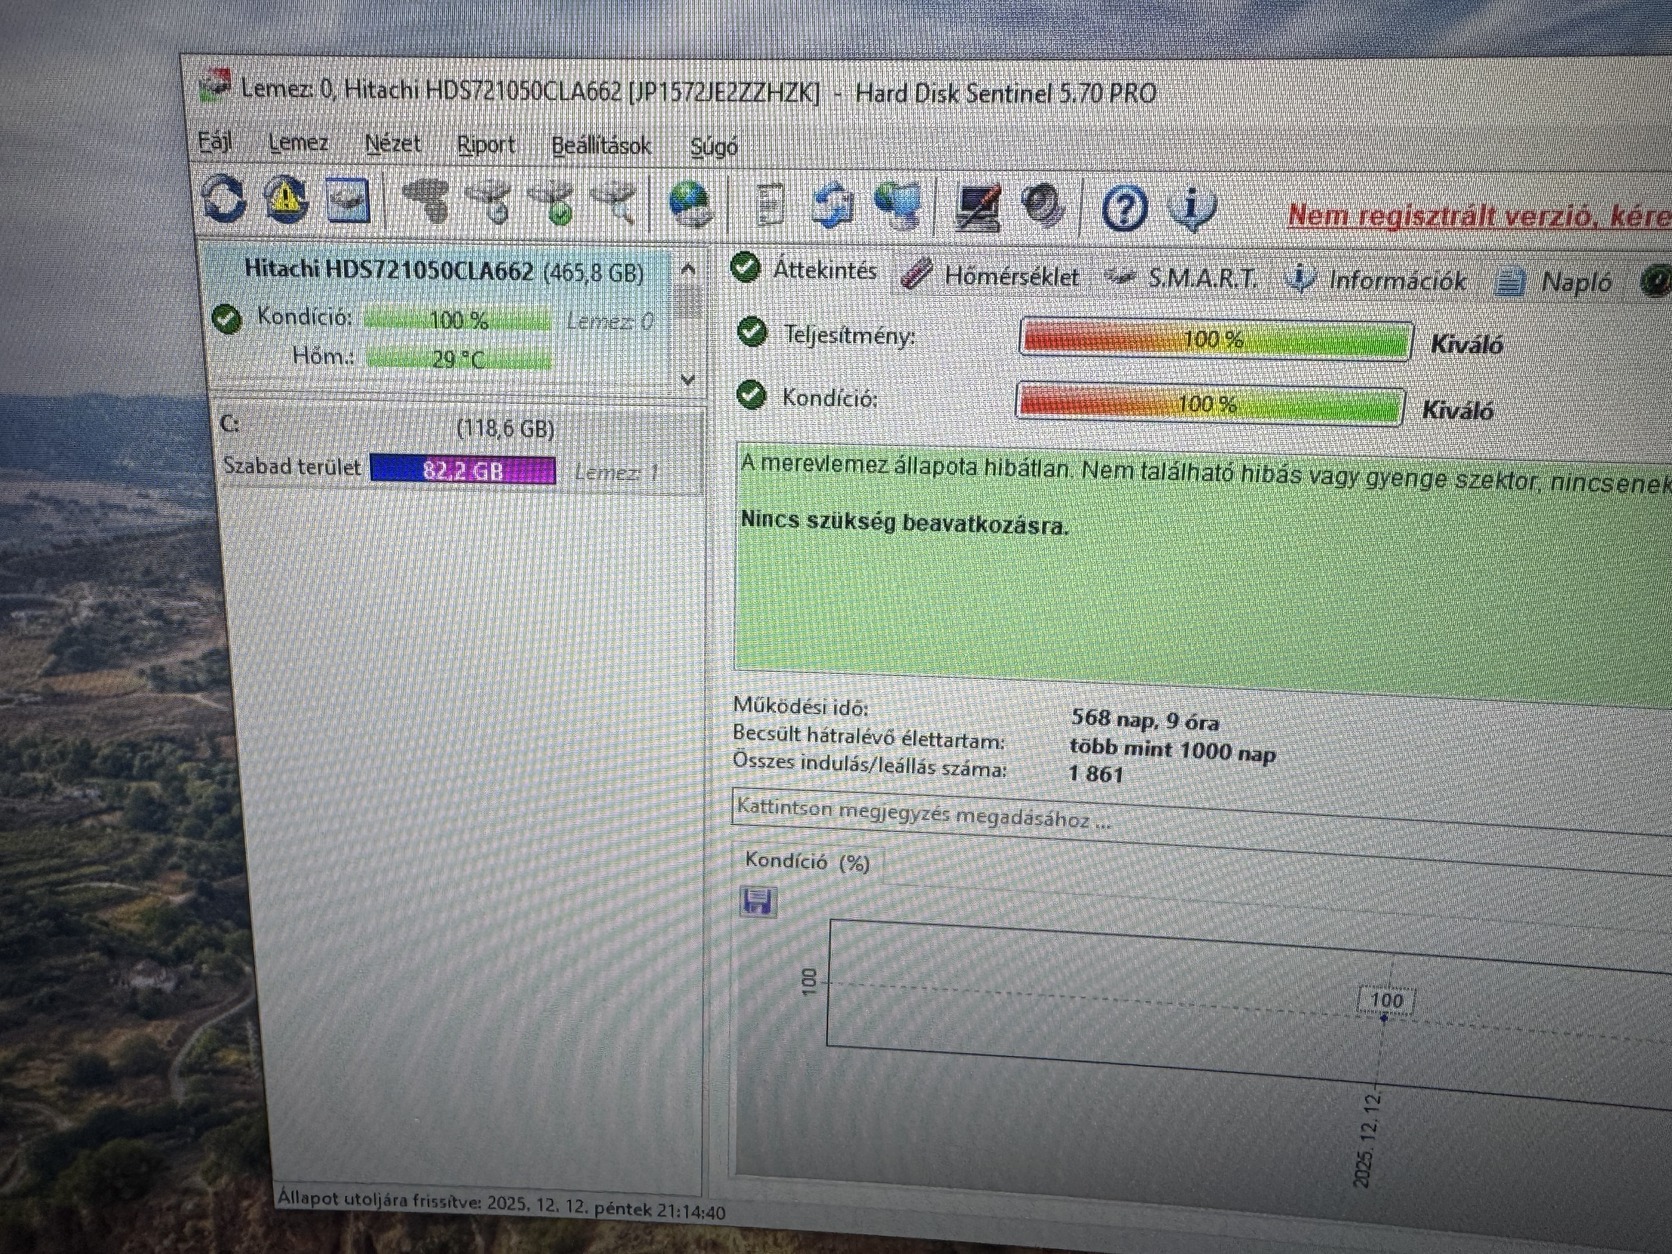Screen dimensions: 1672x1254
Task: Click the 'Lemez: 0' label in the disk panel
Action: point(609,321)
